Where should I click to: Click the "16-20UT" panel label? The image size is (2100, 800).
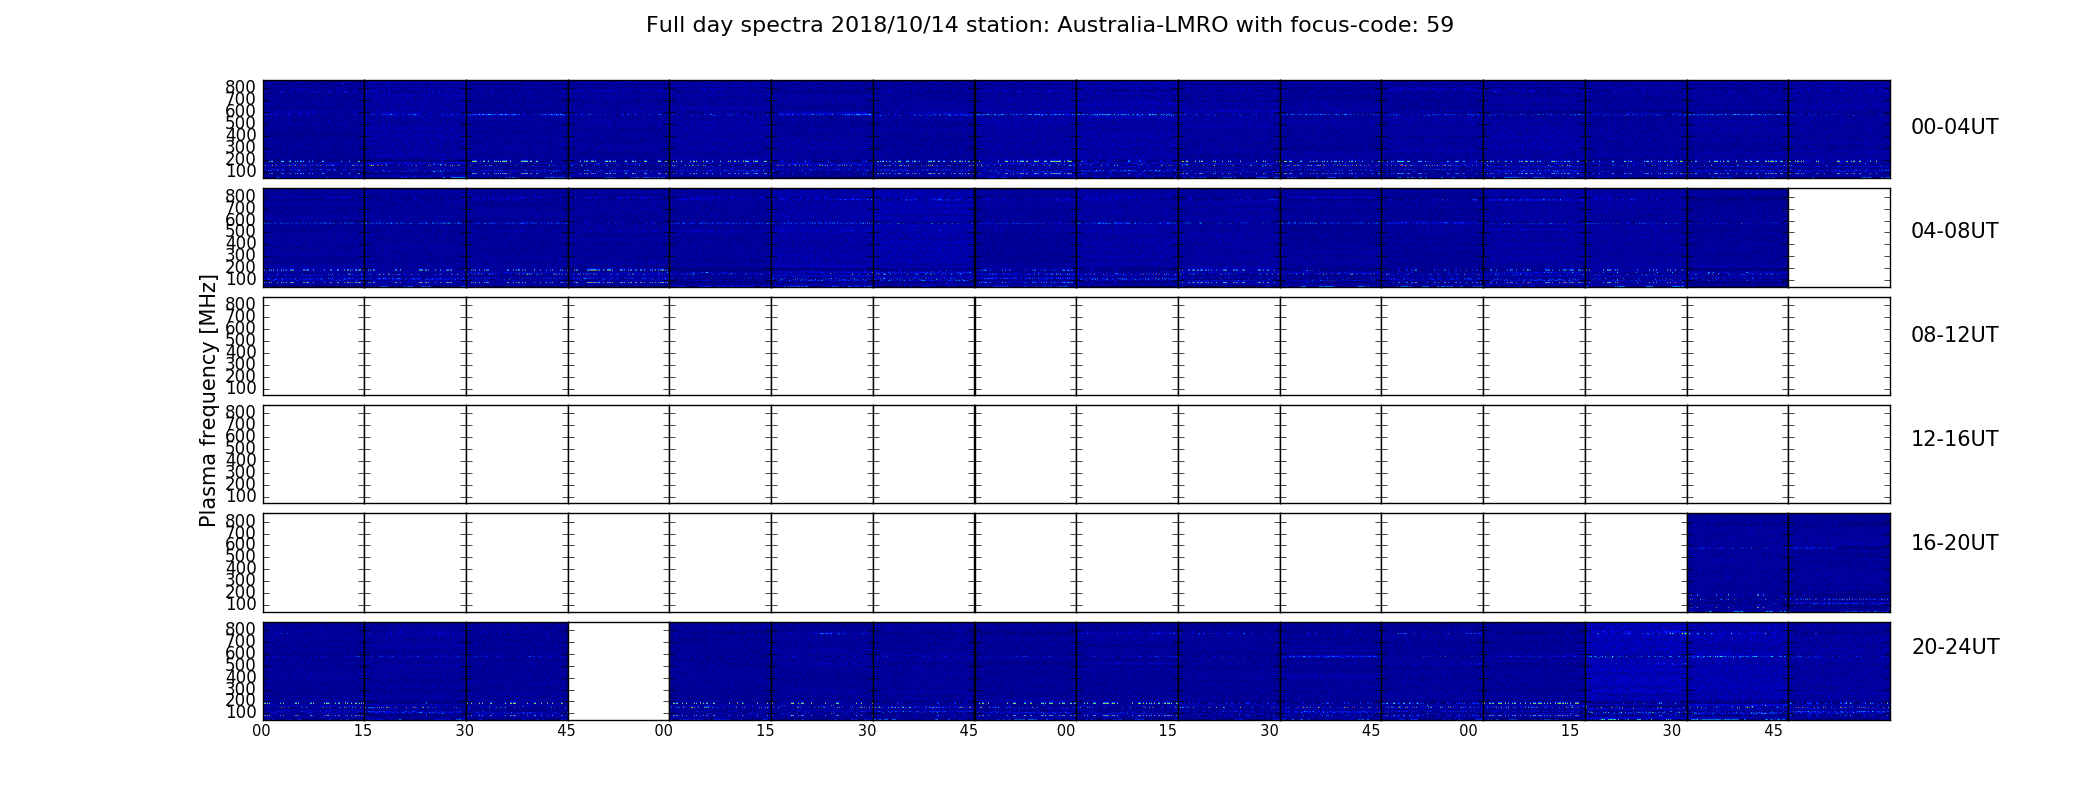[1954, 543]
